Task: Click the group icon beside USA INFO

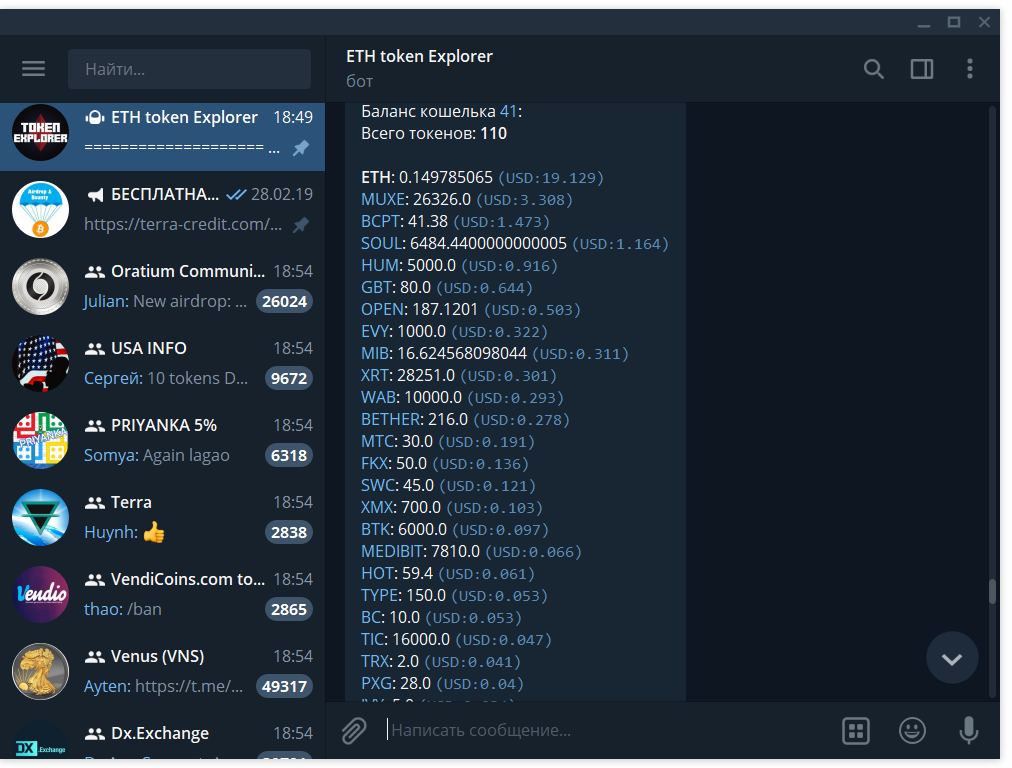Action: pyautogui.click(x=95, y=349)
